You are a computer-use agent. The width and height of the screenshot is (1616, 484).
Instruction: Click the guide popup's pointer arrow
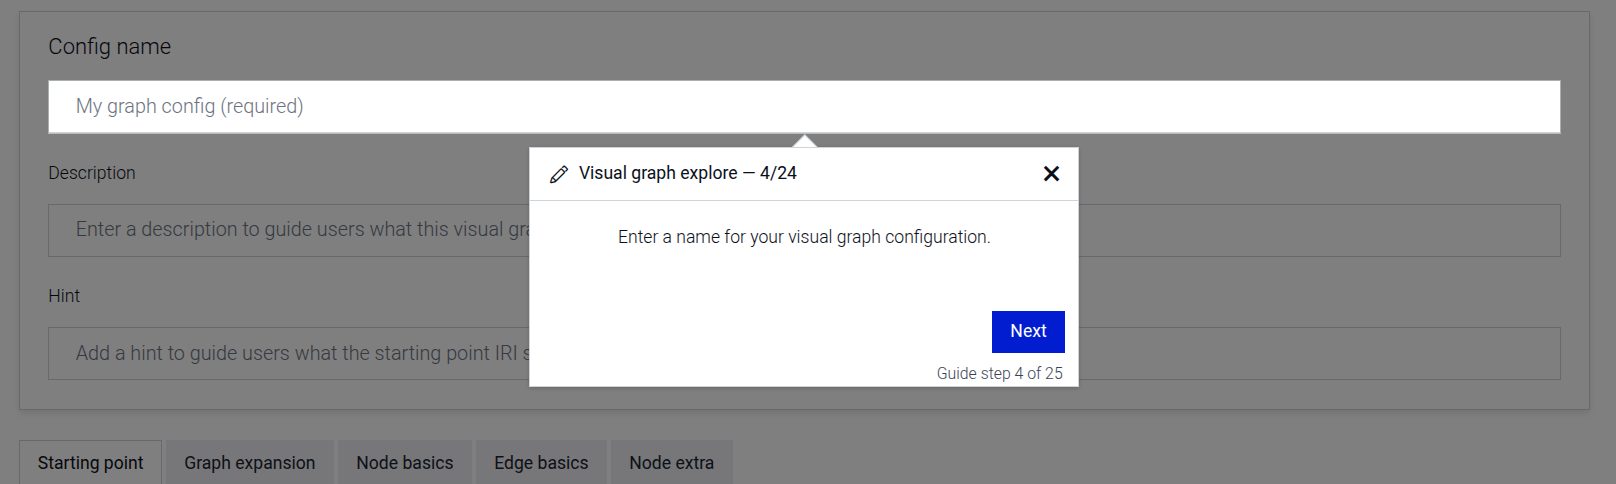tap(804, 141)
